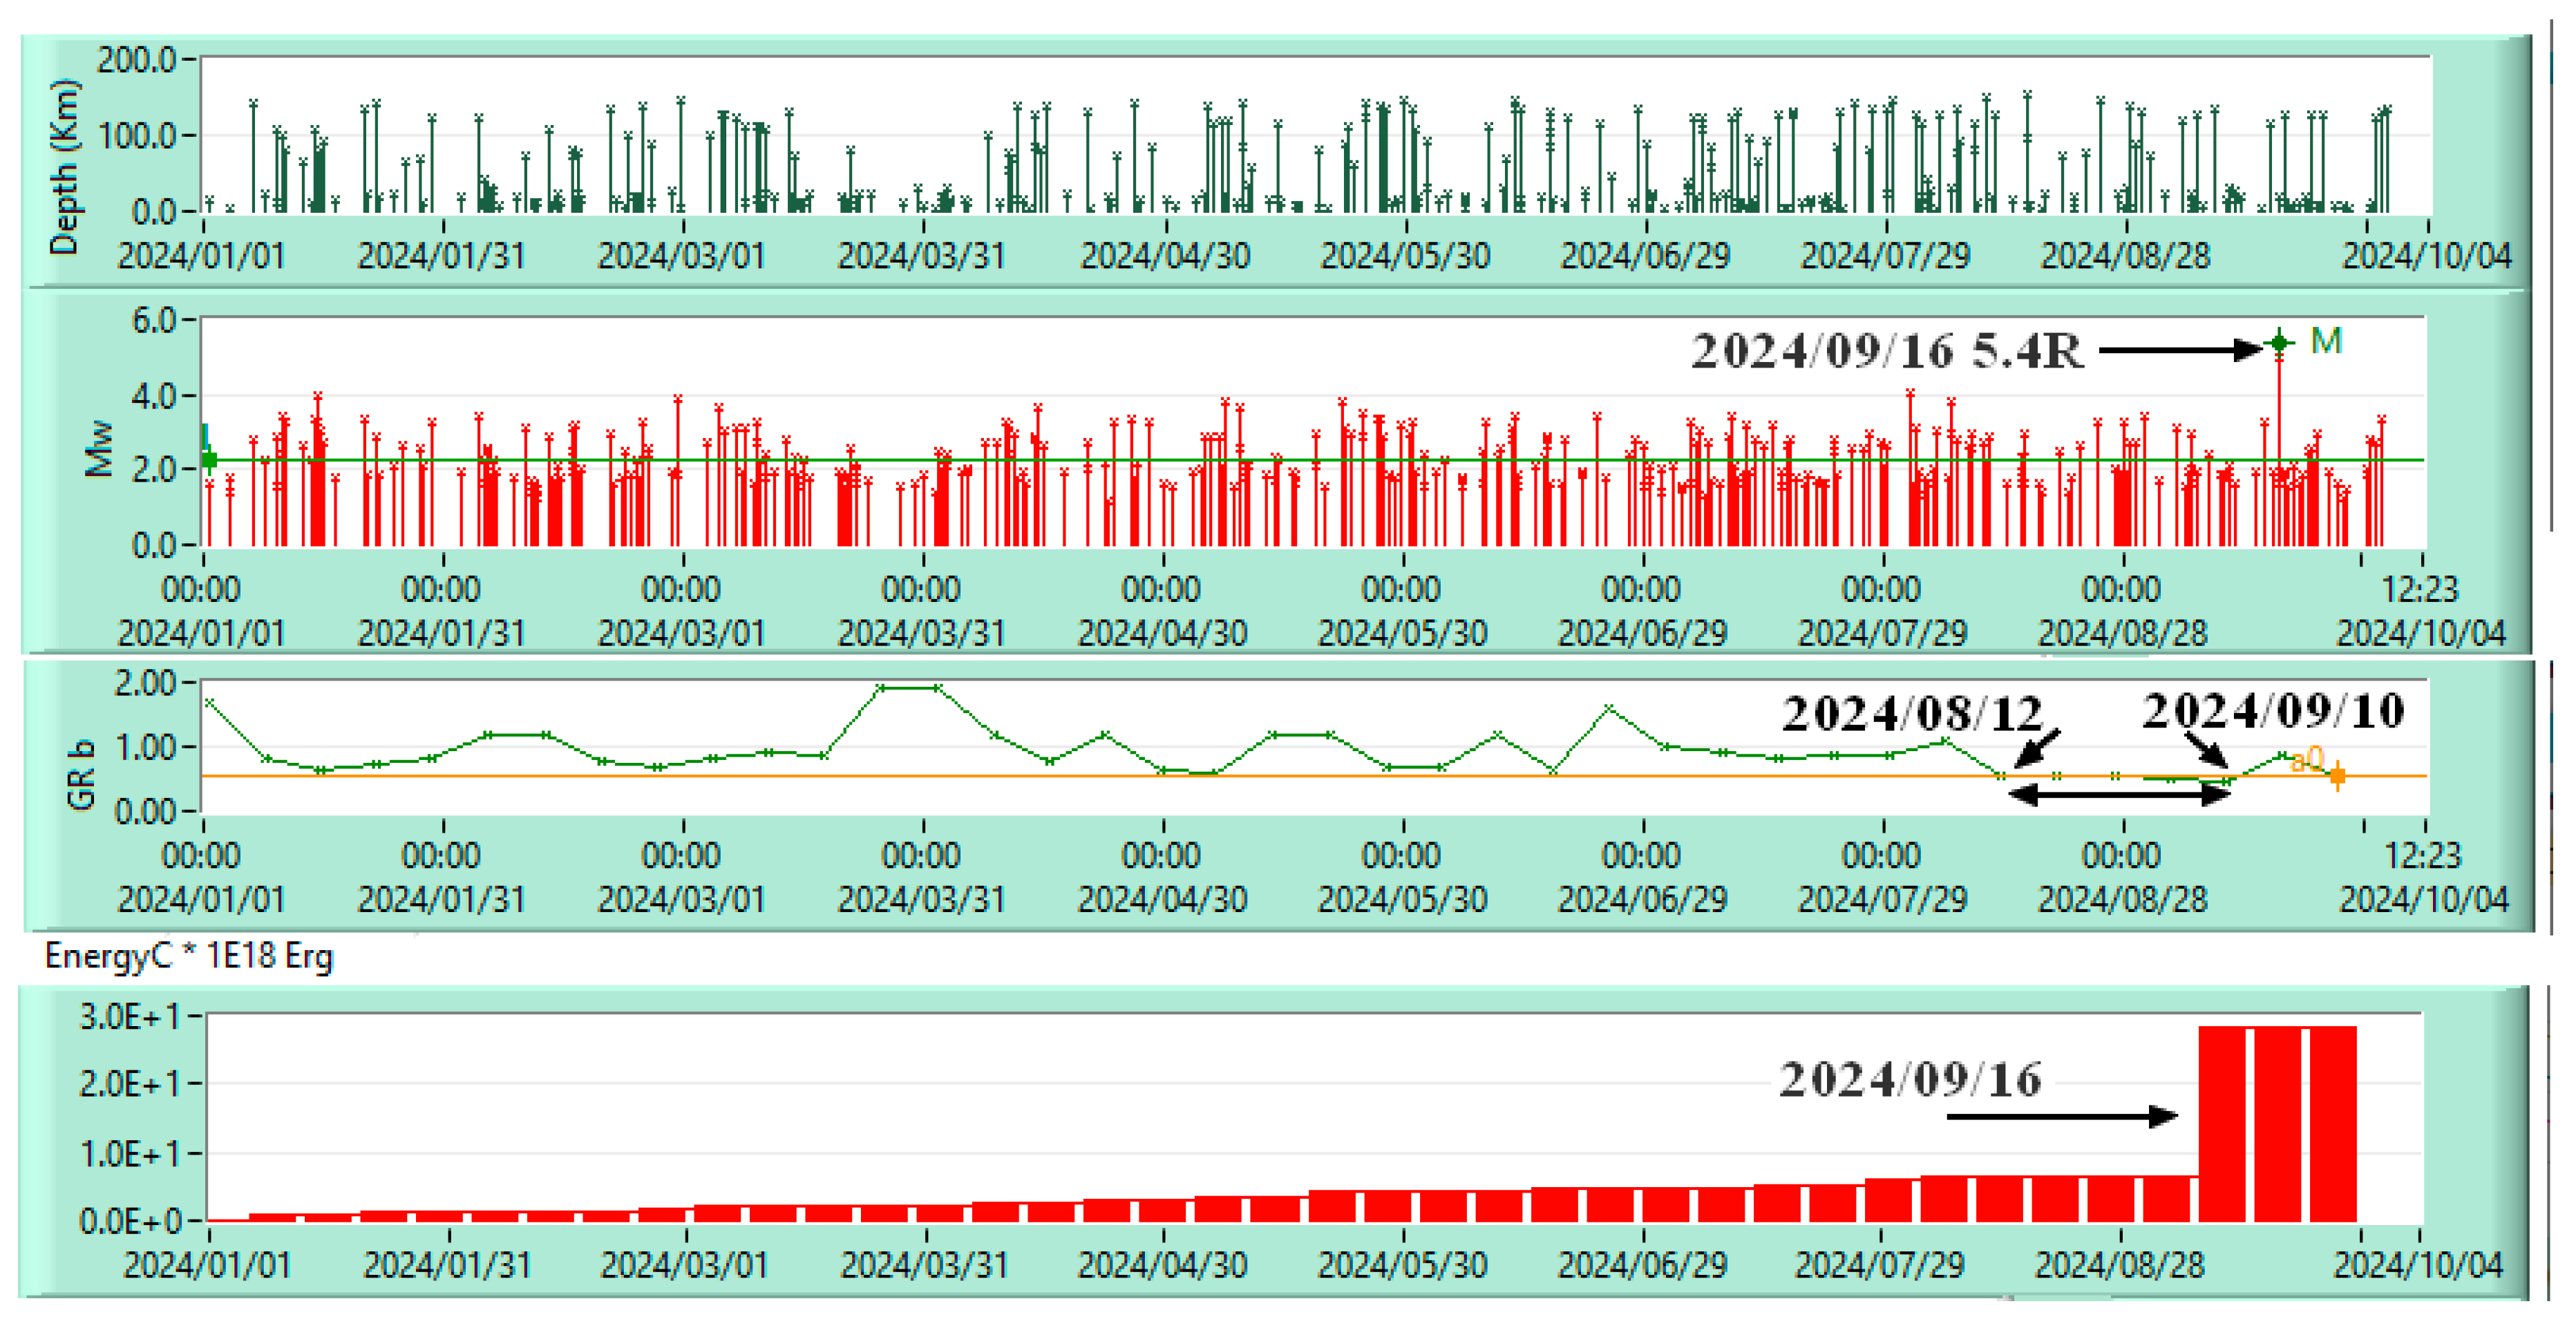Click the EnergyC * 1E18 Erg label
Screen dimensions: 2576x1317
click(x=189, y=956)
